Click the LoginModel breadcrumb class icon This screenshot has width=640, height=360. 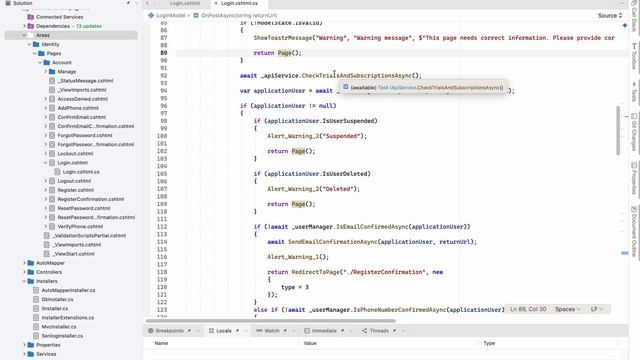pyautogui.click(x=151, y=16)
